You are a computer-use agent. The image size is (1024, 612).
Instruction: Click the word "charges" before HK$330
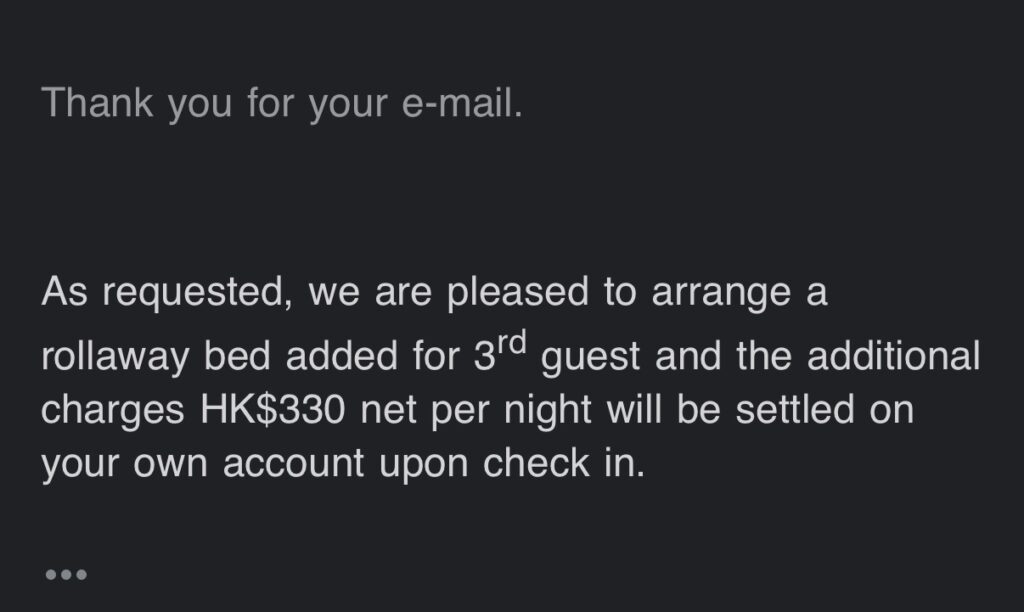pos(113,411)
